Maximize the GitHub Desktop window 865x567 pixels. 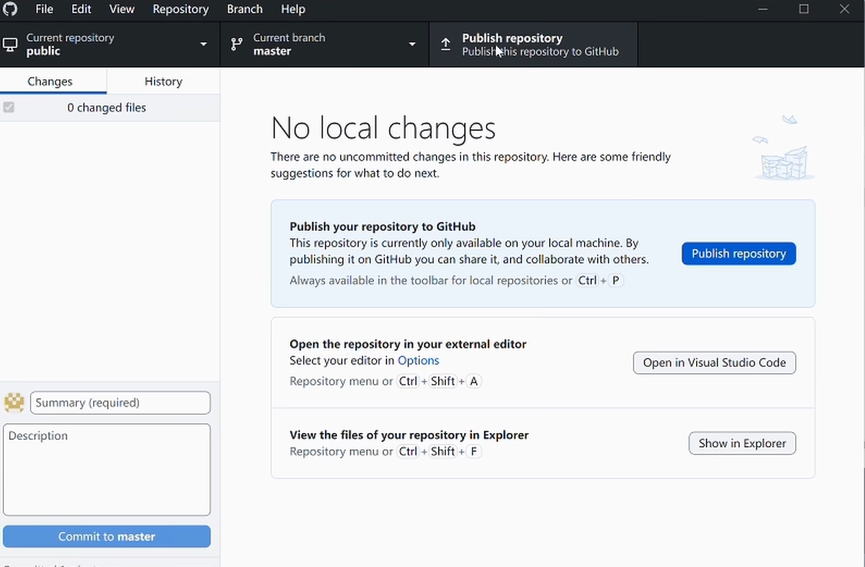[x=804, y=9]
